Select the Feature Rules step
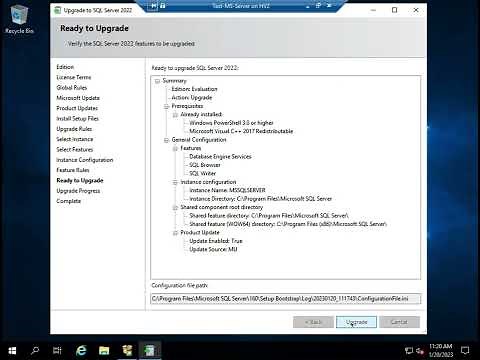Image resolution: width=480 pixels, height=360 pixels. [73, 170]
